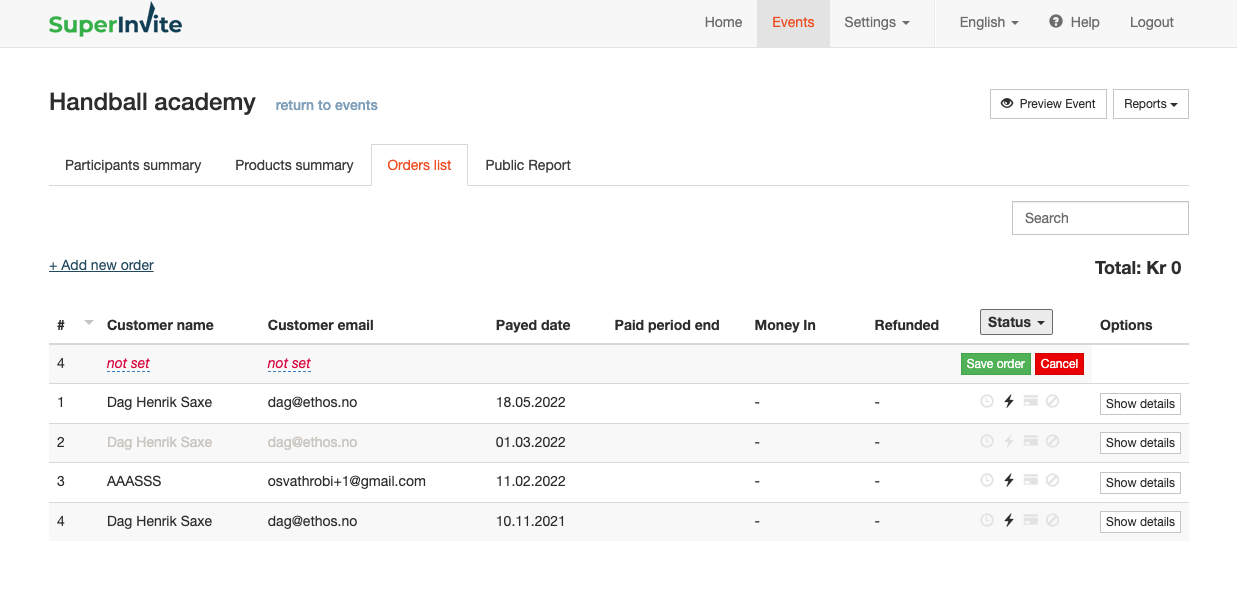
Task: Click the cancelled circle icon in AAASSS row
Action: click(x=1053, y=480)
